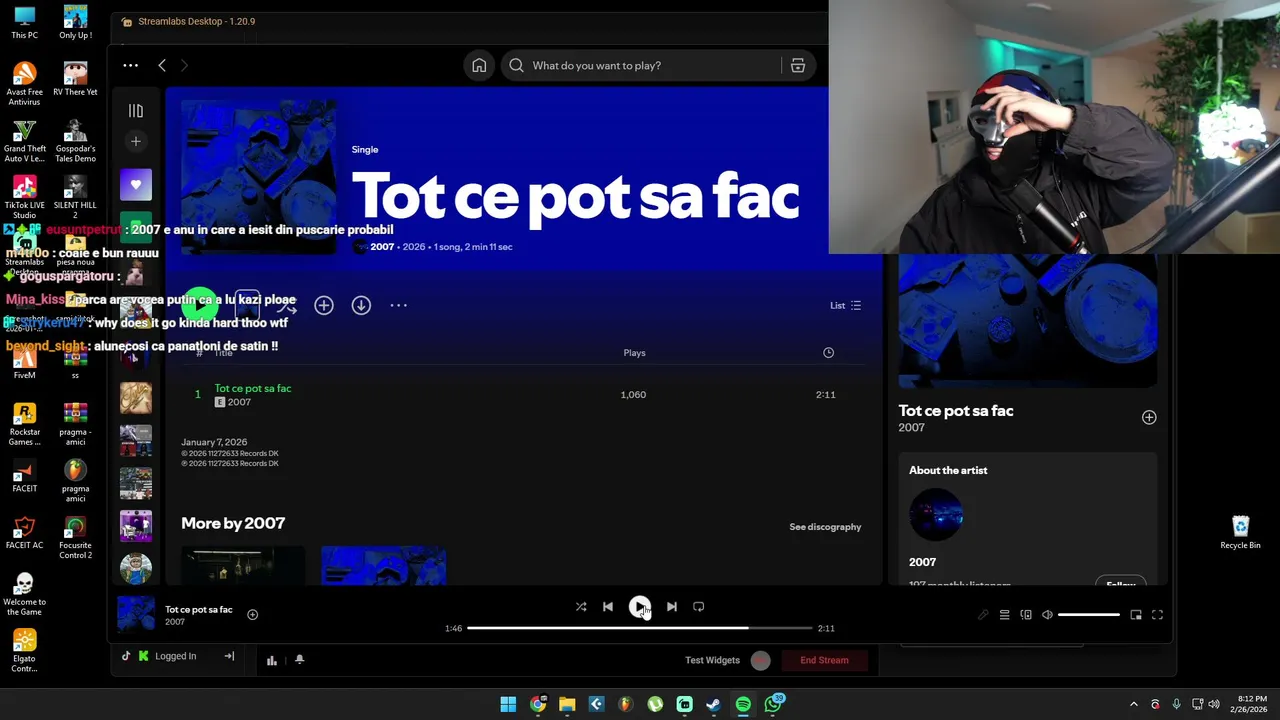Toggle shuffle in the player bar
Image resolution: width=1280 pixels, height=720 pixels.
(x=581, y=606)
